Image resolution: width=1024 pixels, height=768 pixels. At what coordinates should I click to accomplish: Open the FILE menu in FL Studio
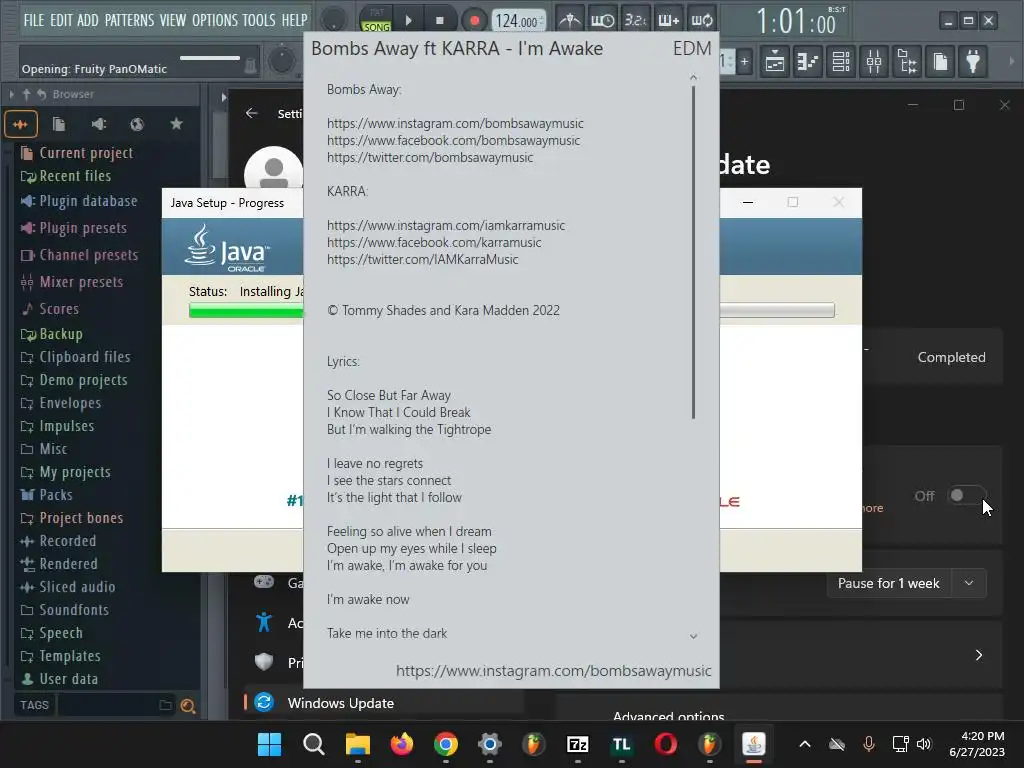34,20
